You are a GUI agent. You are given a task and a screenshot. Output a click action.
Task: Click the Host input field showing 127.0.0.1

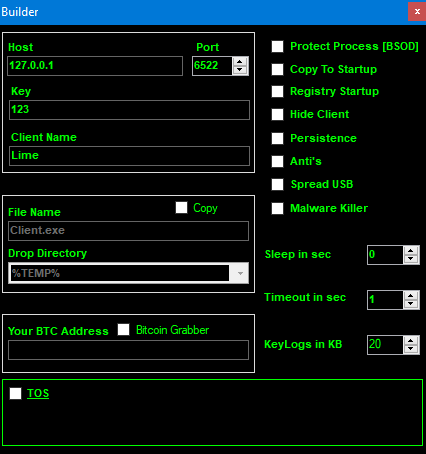click(95, 66)
